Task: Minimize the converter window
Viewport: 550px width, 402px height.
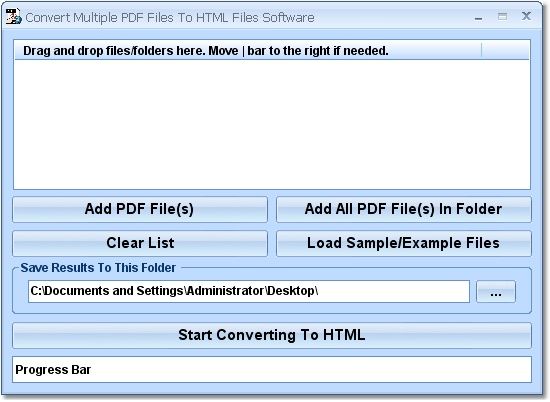Action: tap(478, 18)
